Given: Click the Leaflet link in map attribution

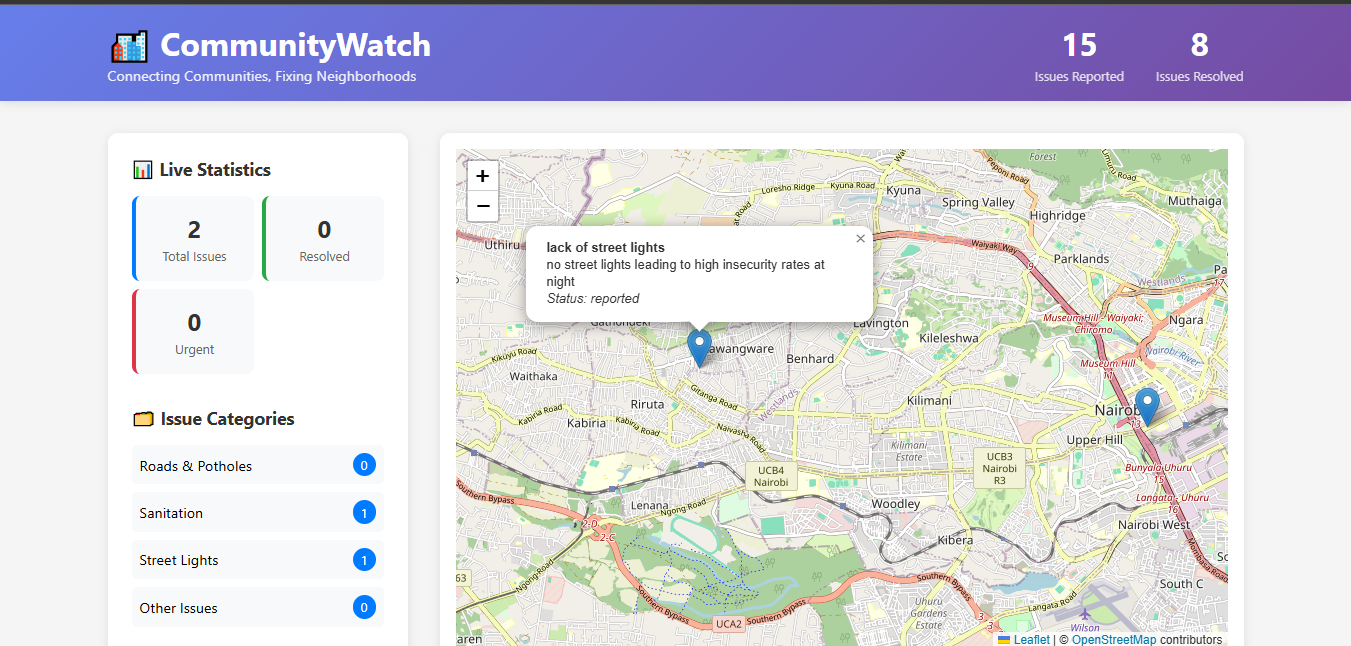Looking at the screenshot, I should point(1030,639).
